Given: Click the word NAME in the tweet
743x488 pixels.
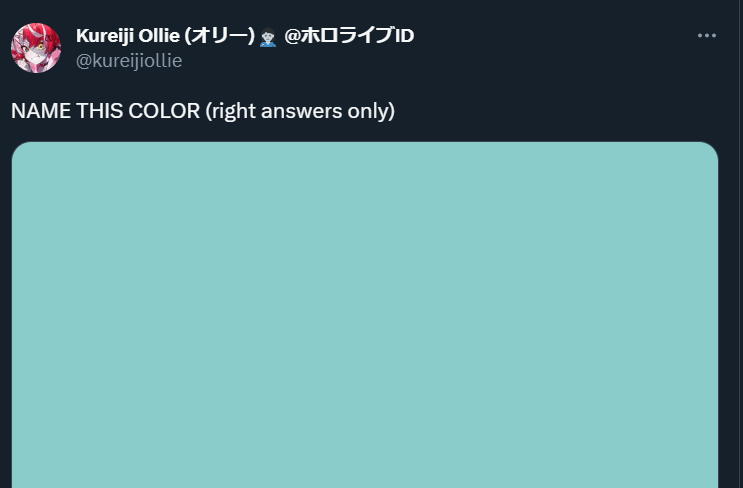Looking at the screenshot, I should [x=41, y=111].
